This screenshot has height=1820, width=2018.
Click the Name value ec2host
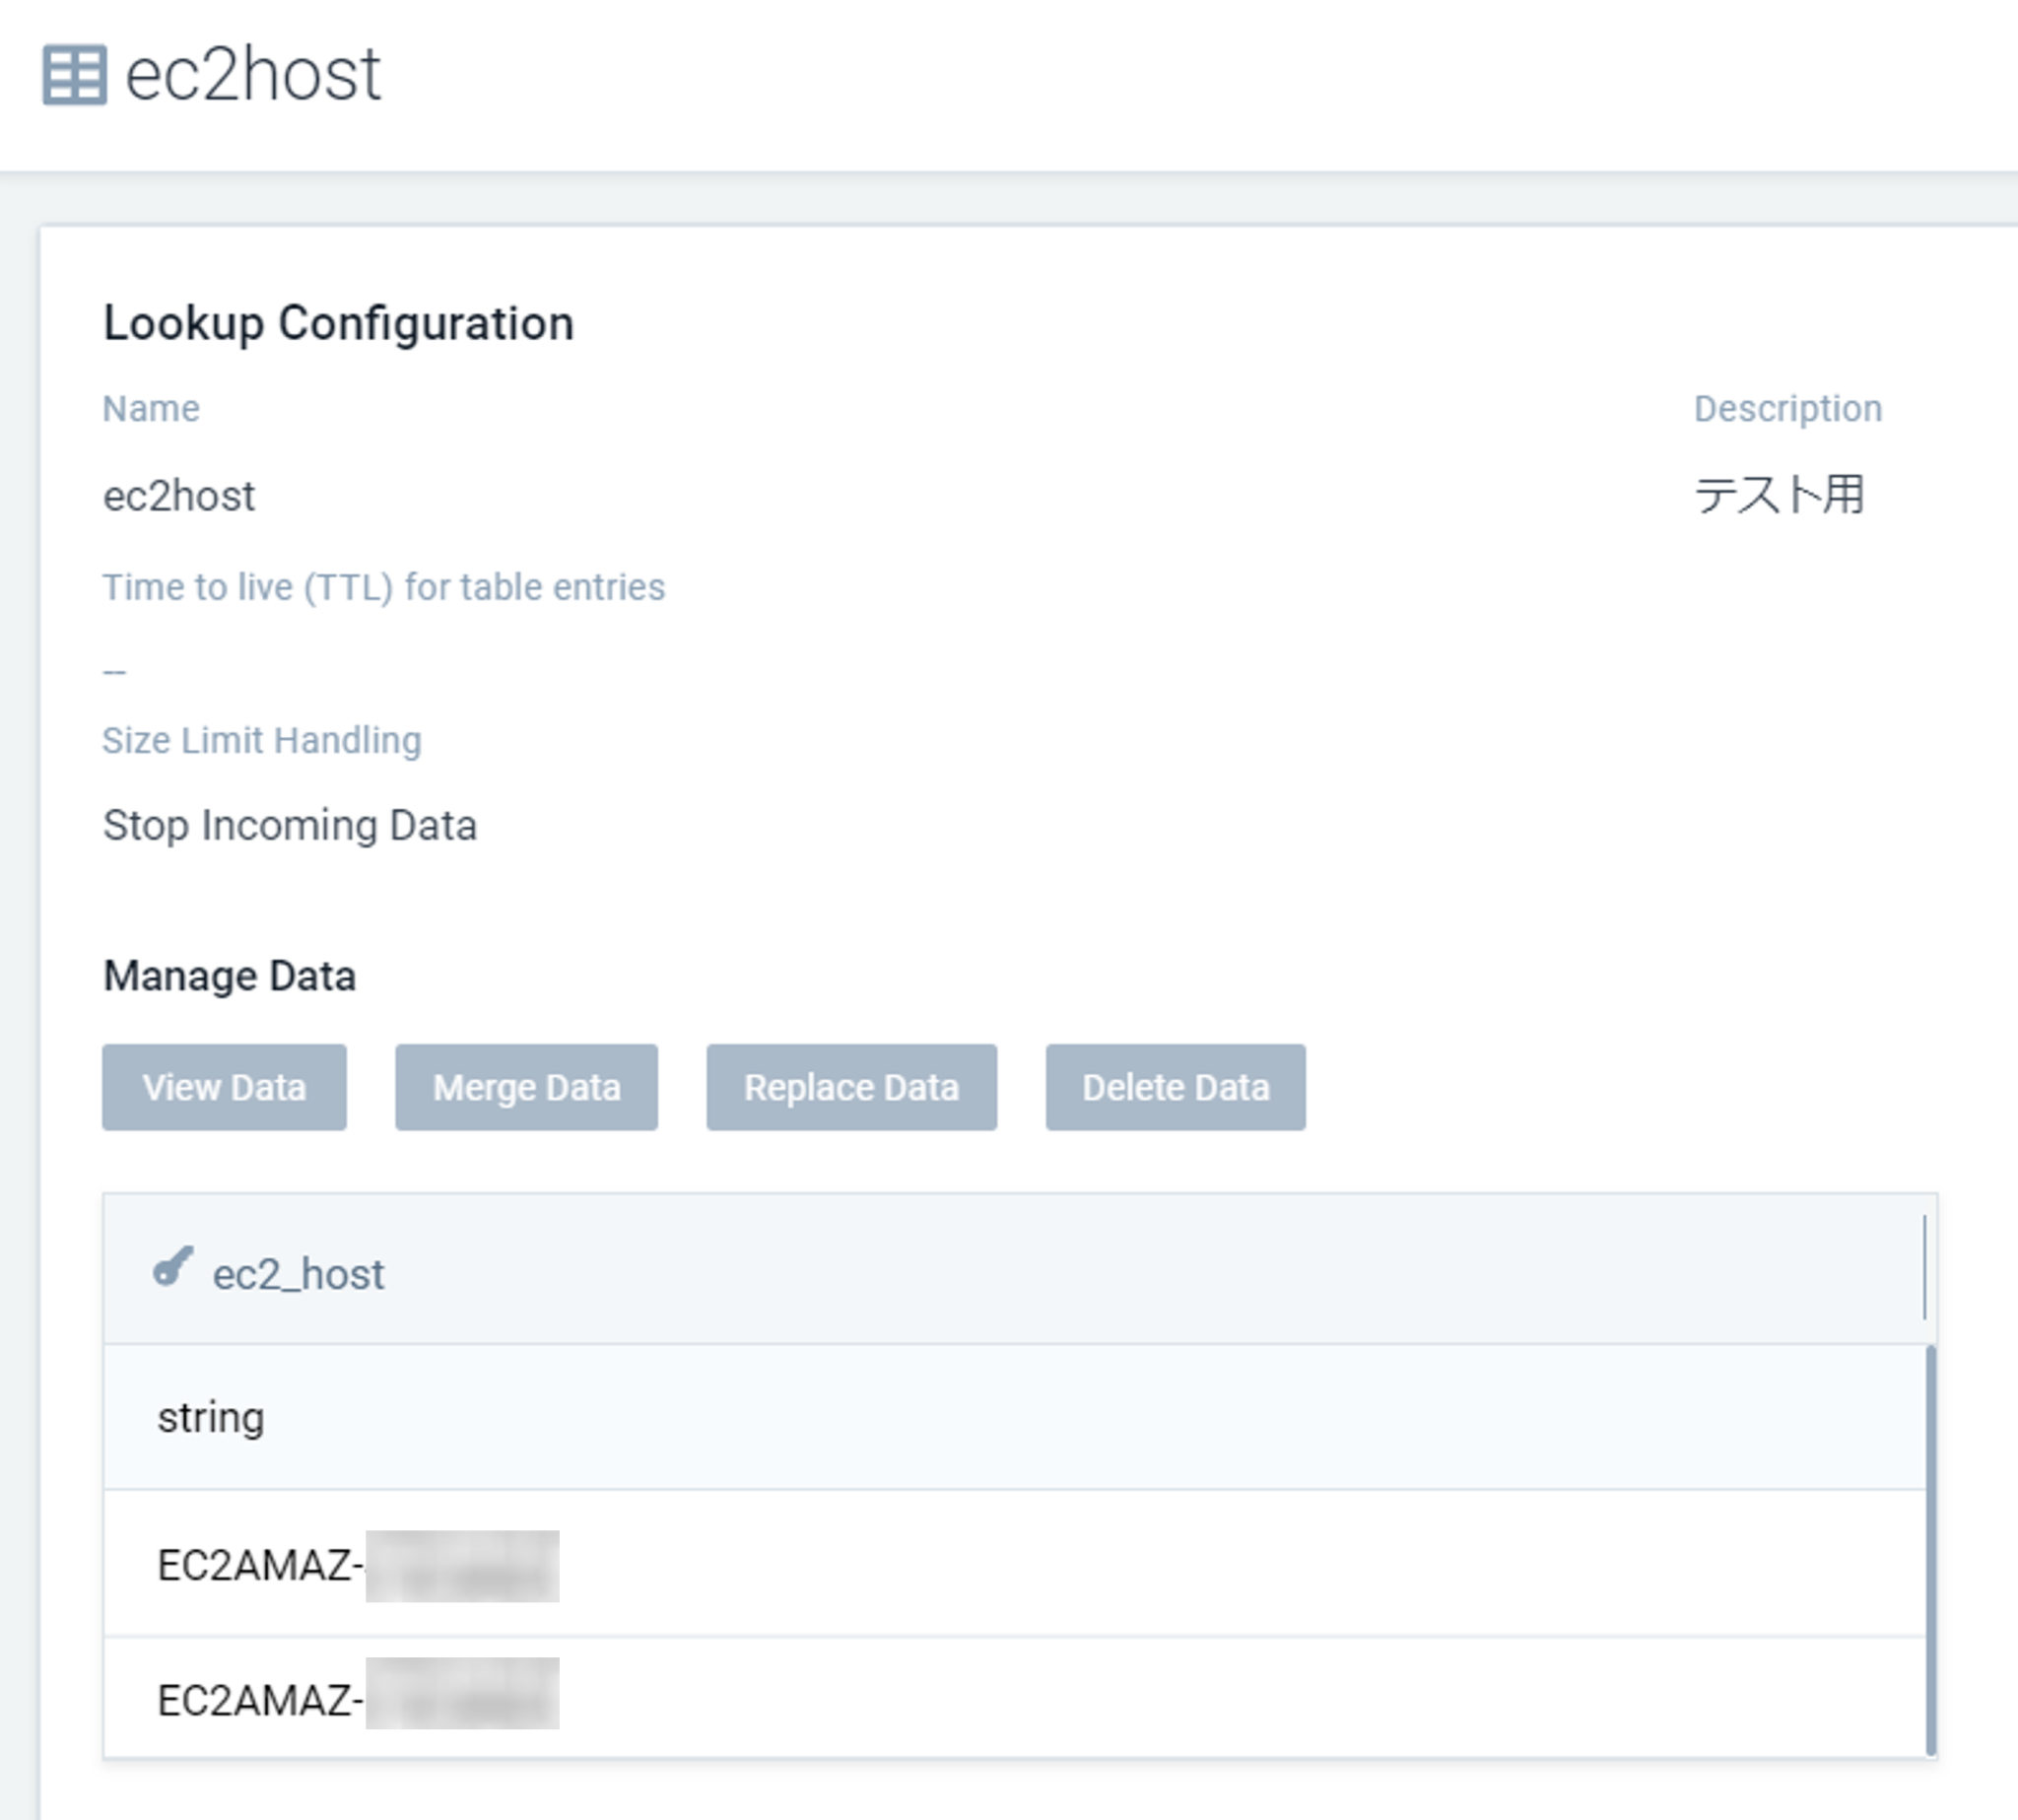(178, 494)
